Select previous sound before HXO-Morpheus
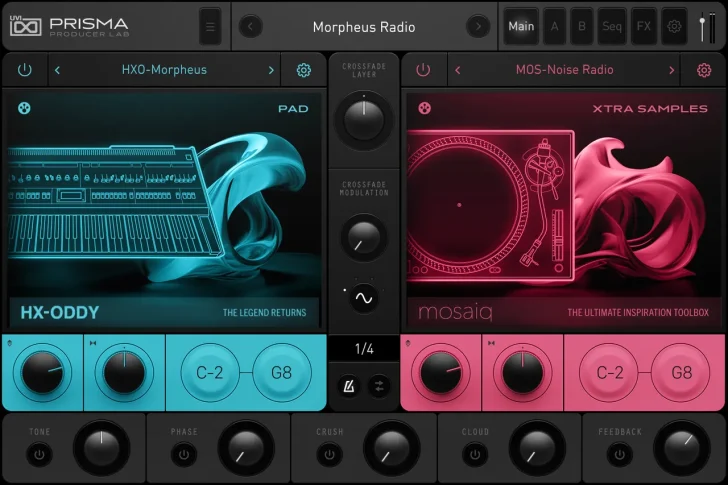The image size is (728, 485). point(57,70)
